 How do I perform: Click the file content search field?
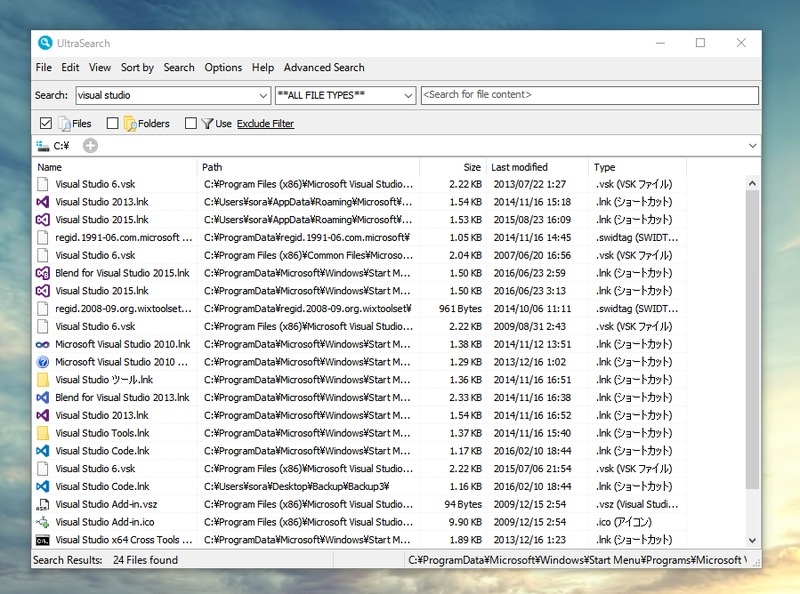point(589,95)
